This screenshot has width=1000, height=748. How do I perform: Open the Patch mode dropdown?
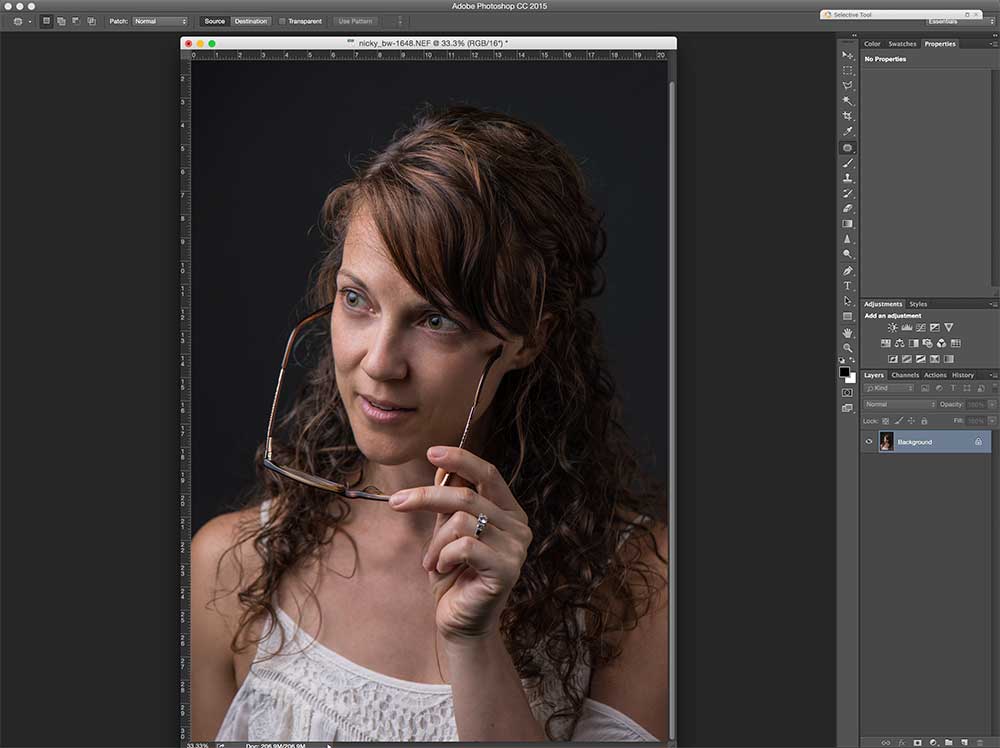click(160, 21)
